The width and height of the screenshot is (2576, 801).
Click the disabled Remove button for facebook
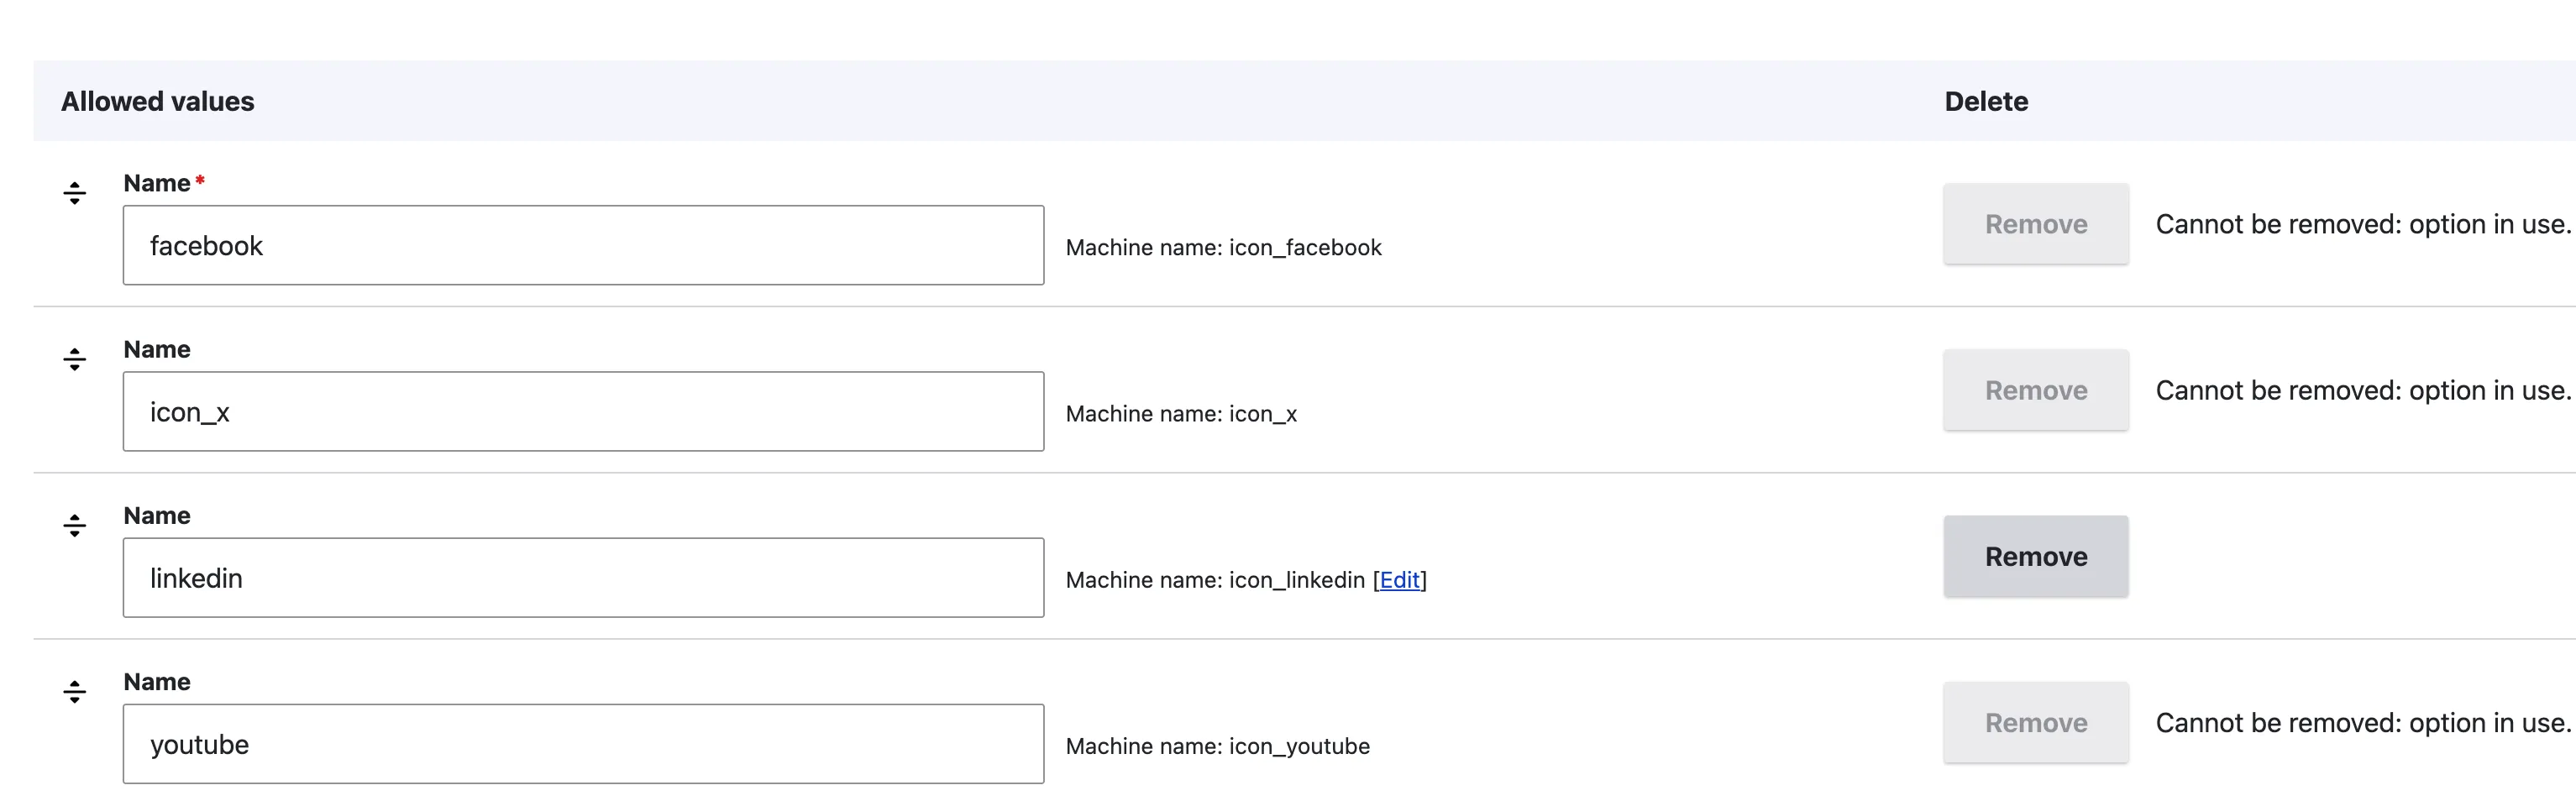[x=2035, y=224]
